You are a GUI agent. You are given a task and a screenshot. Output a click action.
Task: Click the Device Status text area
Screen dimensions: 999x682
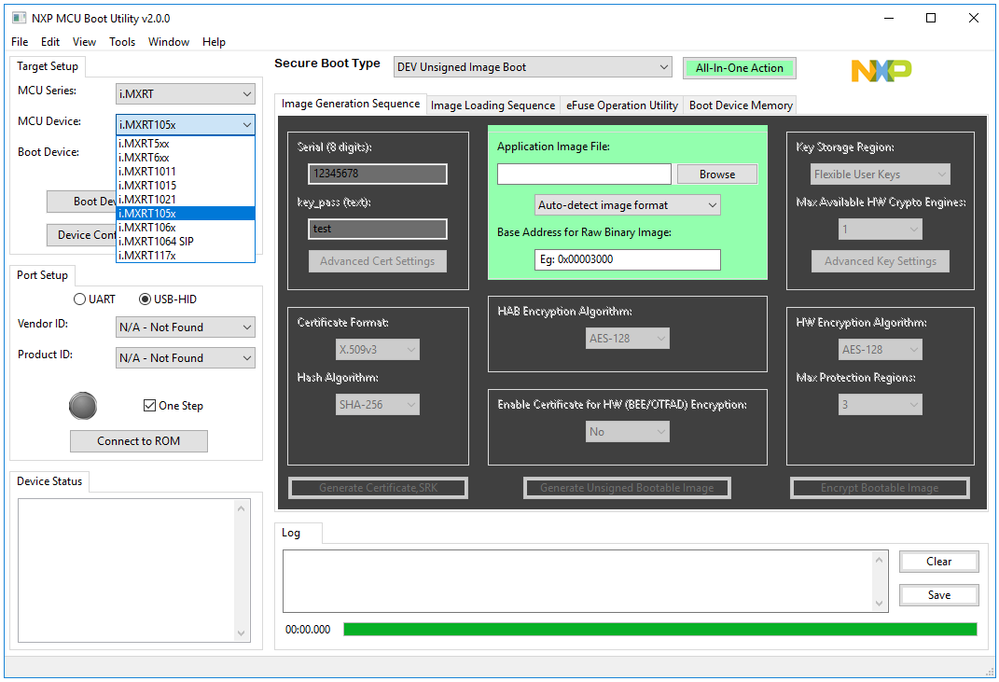(126, 570)
